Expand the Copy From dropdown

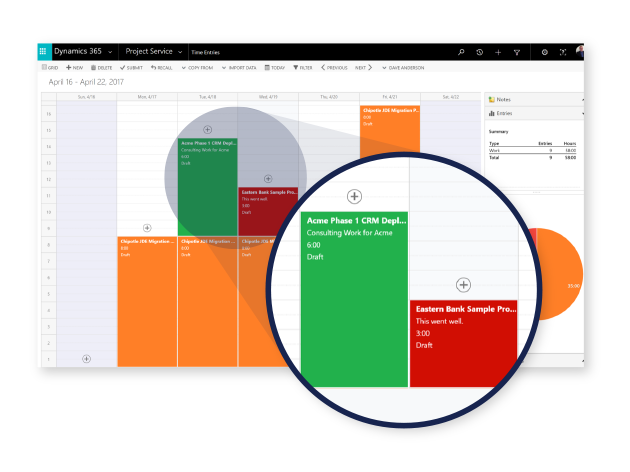tap(197, 67)
